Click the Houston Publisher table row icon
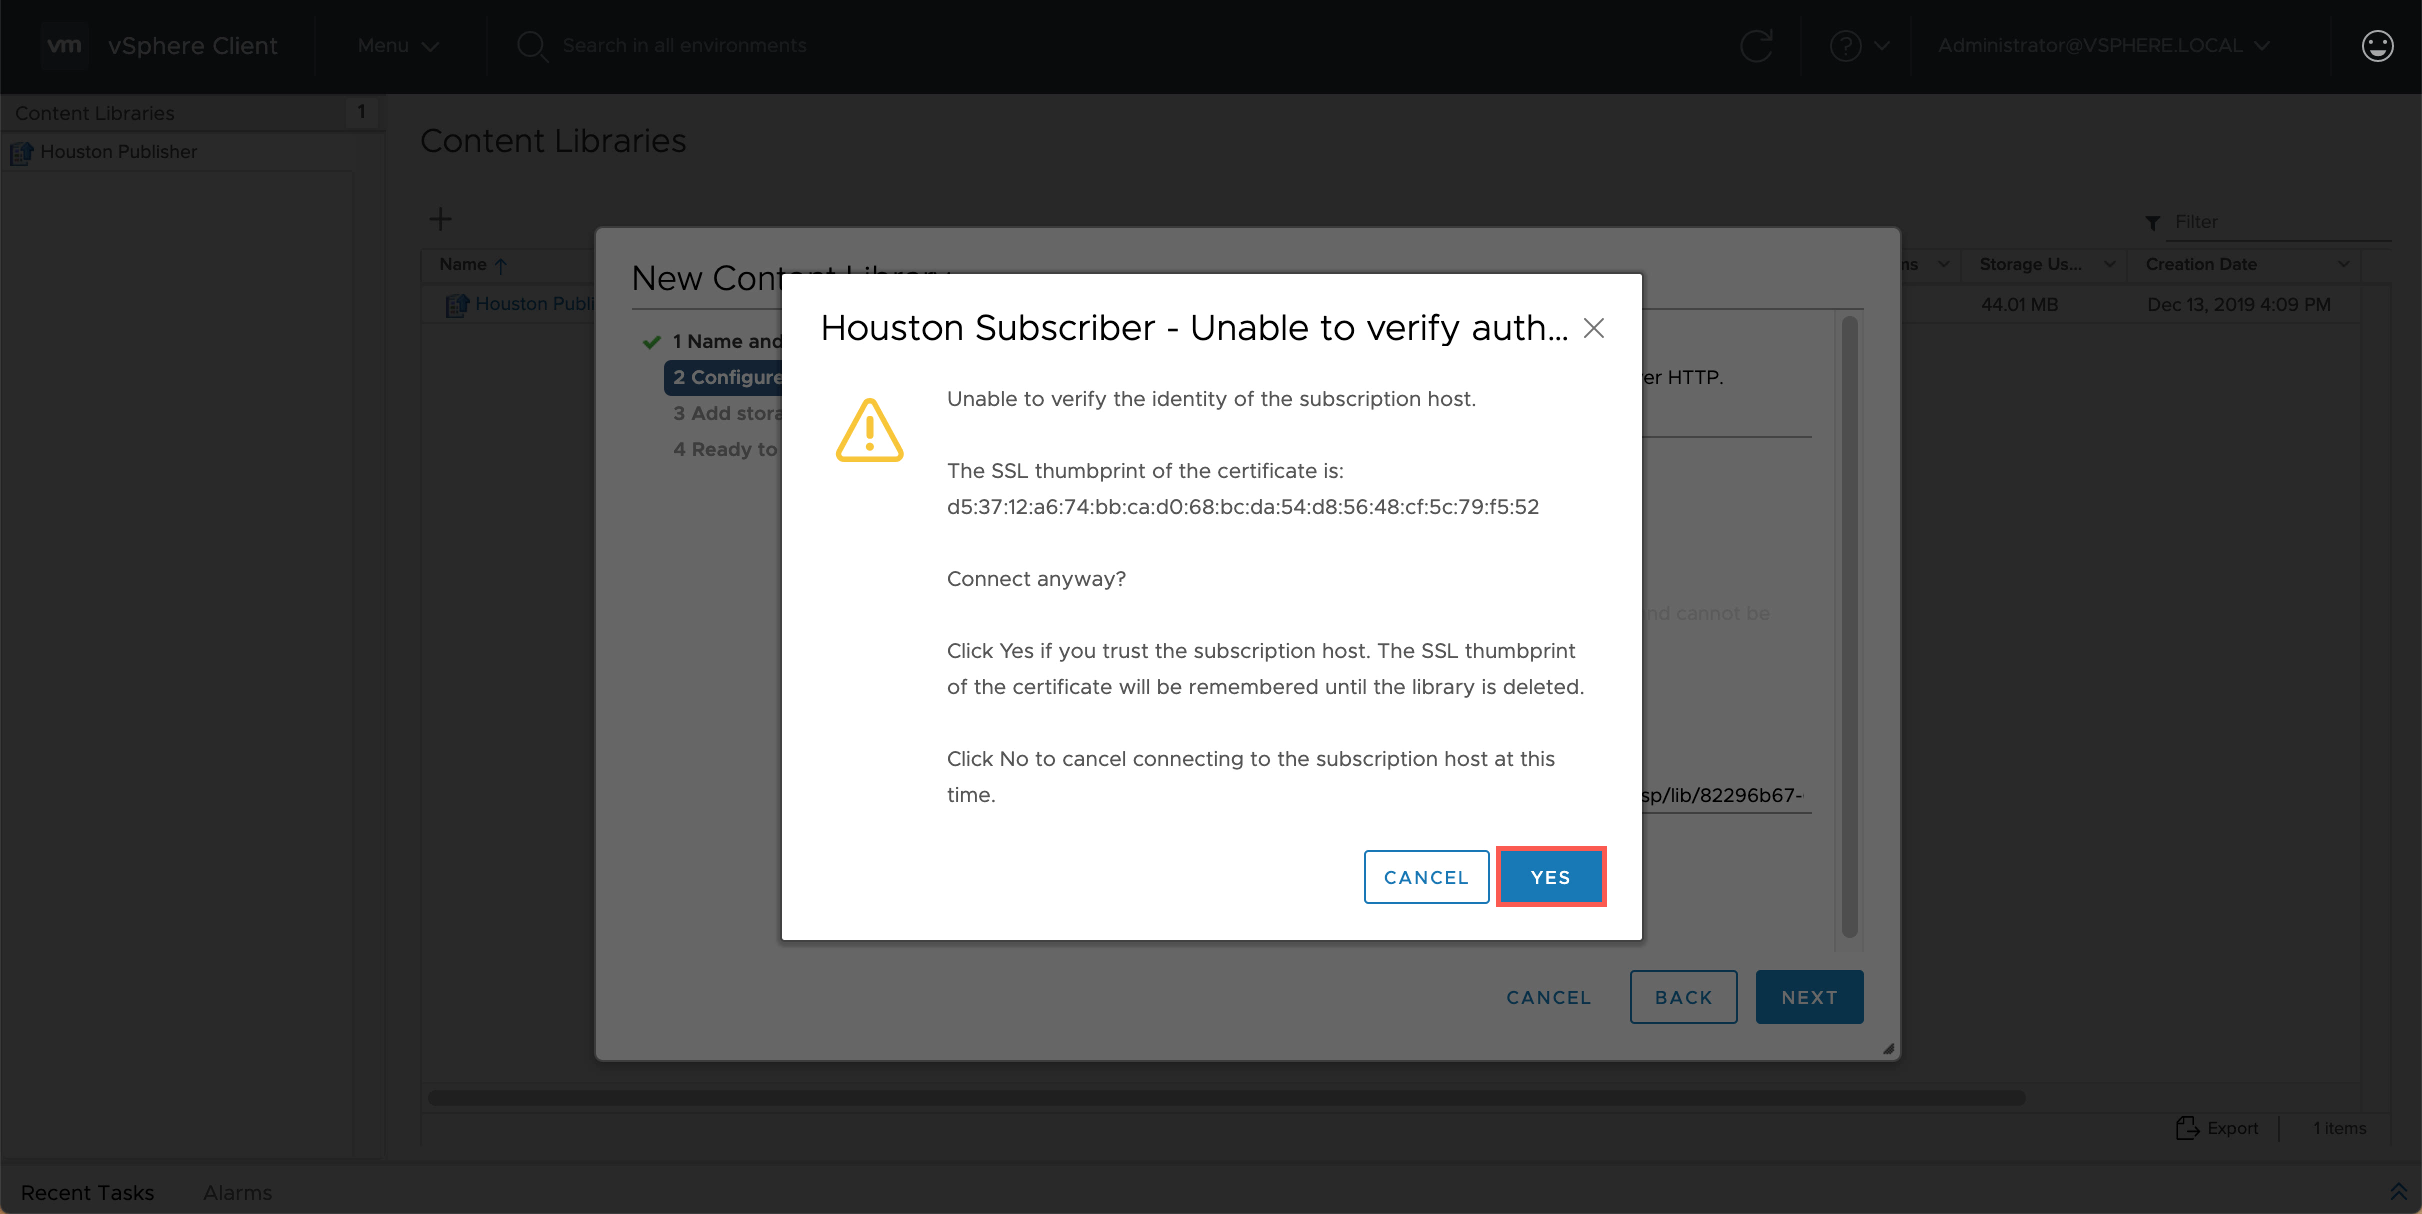 pos(457,305)
